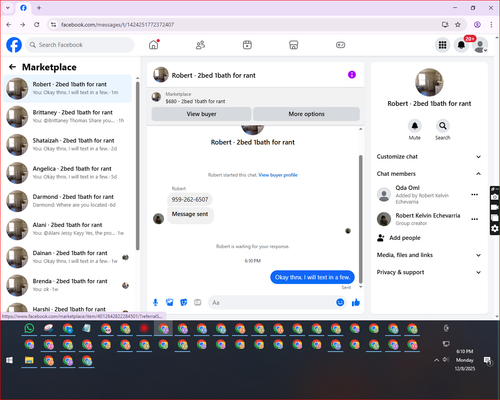Bookmark this page with the star icon
This screenshot has height=400, width=500.
click(x=458, y=25)
